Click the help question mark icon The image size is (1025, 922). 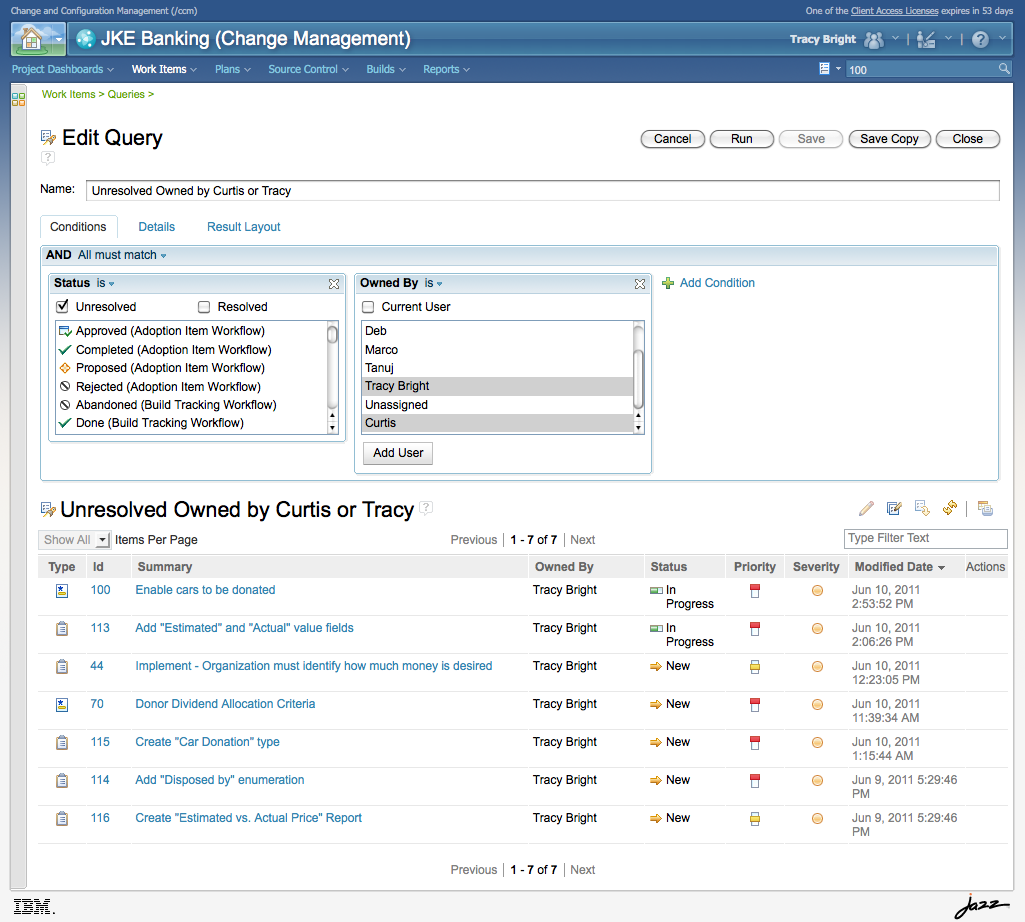click(980, 40)
